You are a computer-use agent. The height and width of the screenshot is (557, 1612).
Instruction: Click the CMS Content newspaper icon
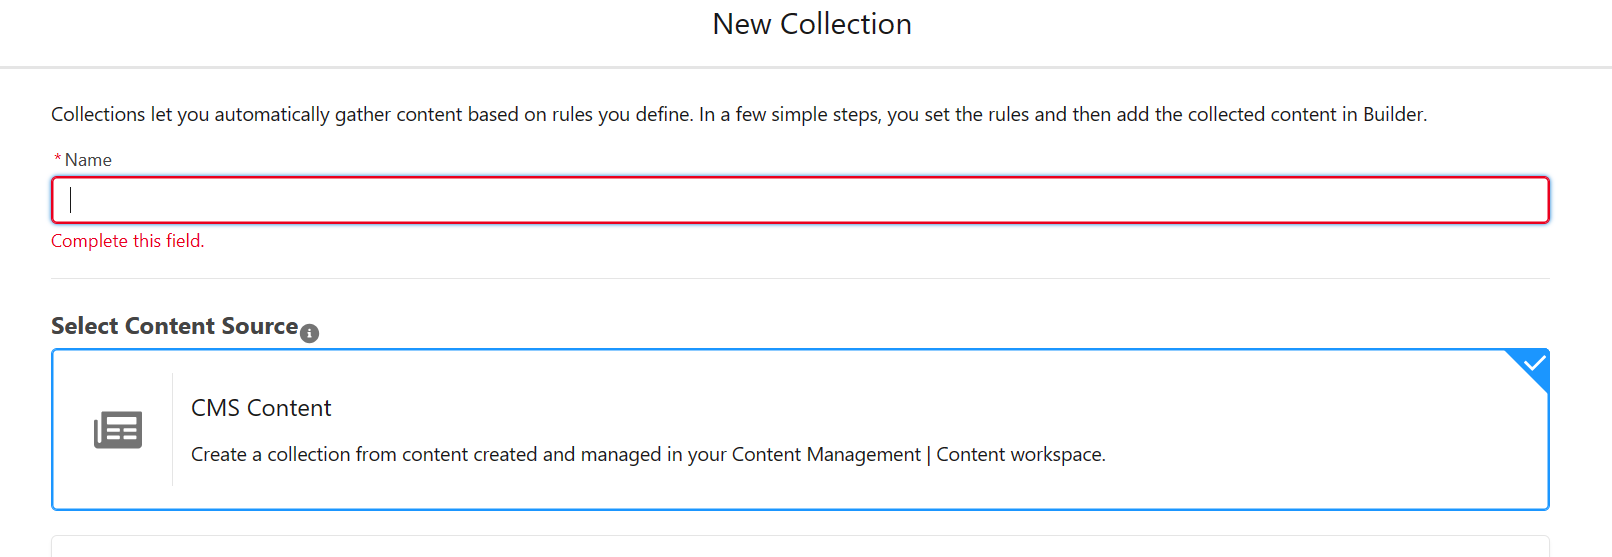pyautogui.click(x=118, y=430)
